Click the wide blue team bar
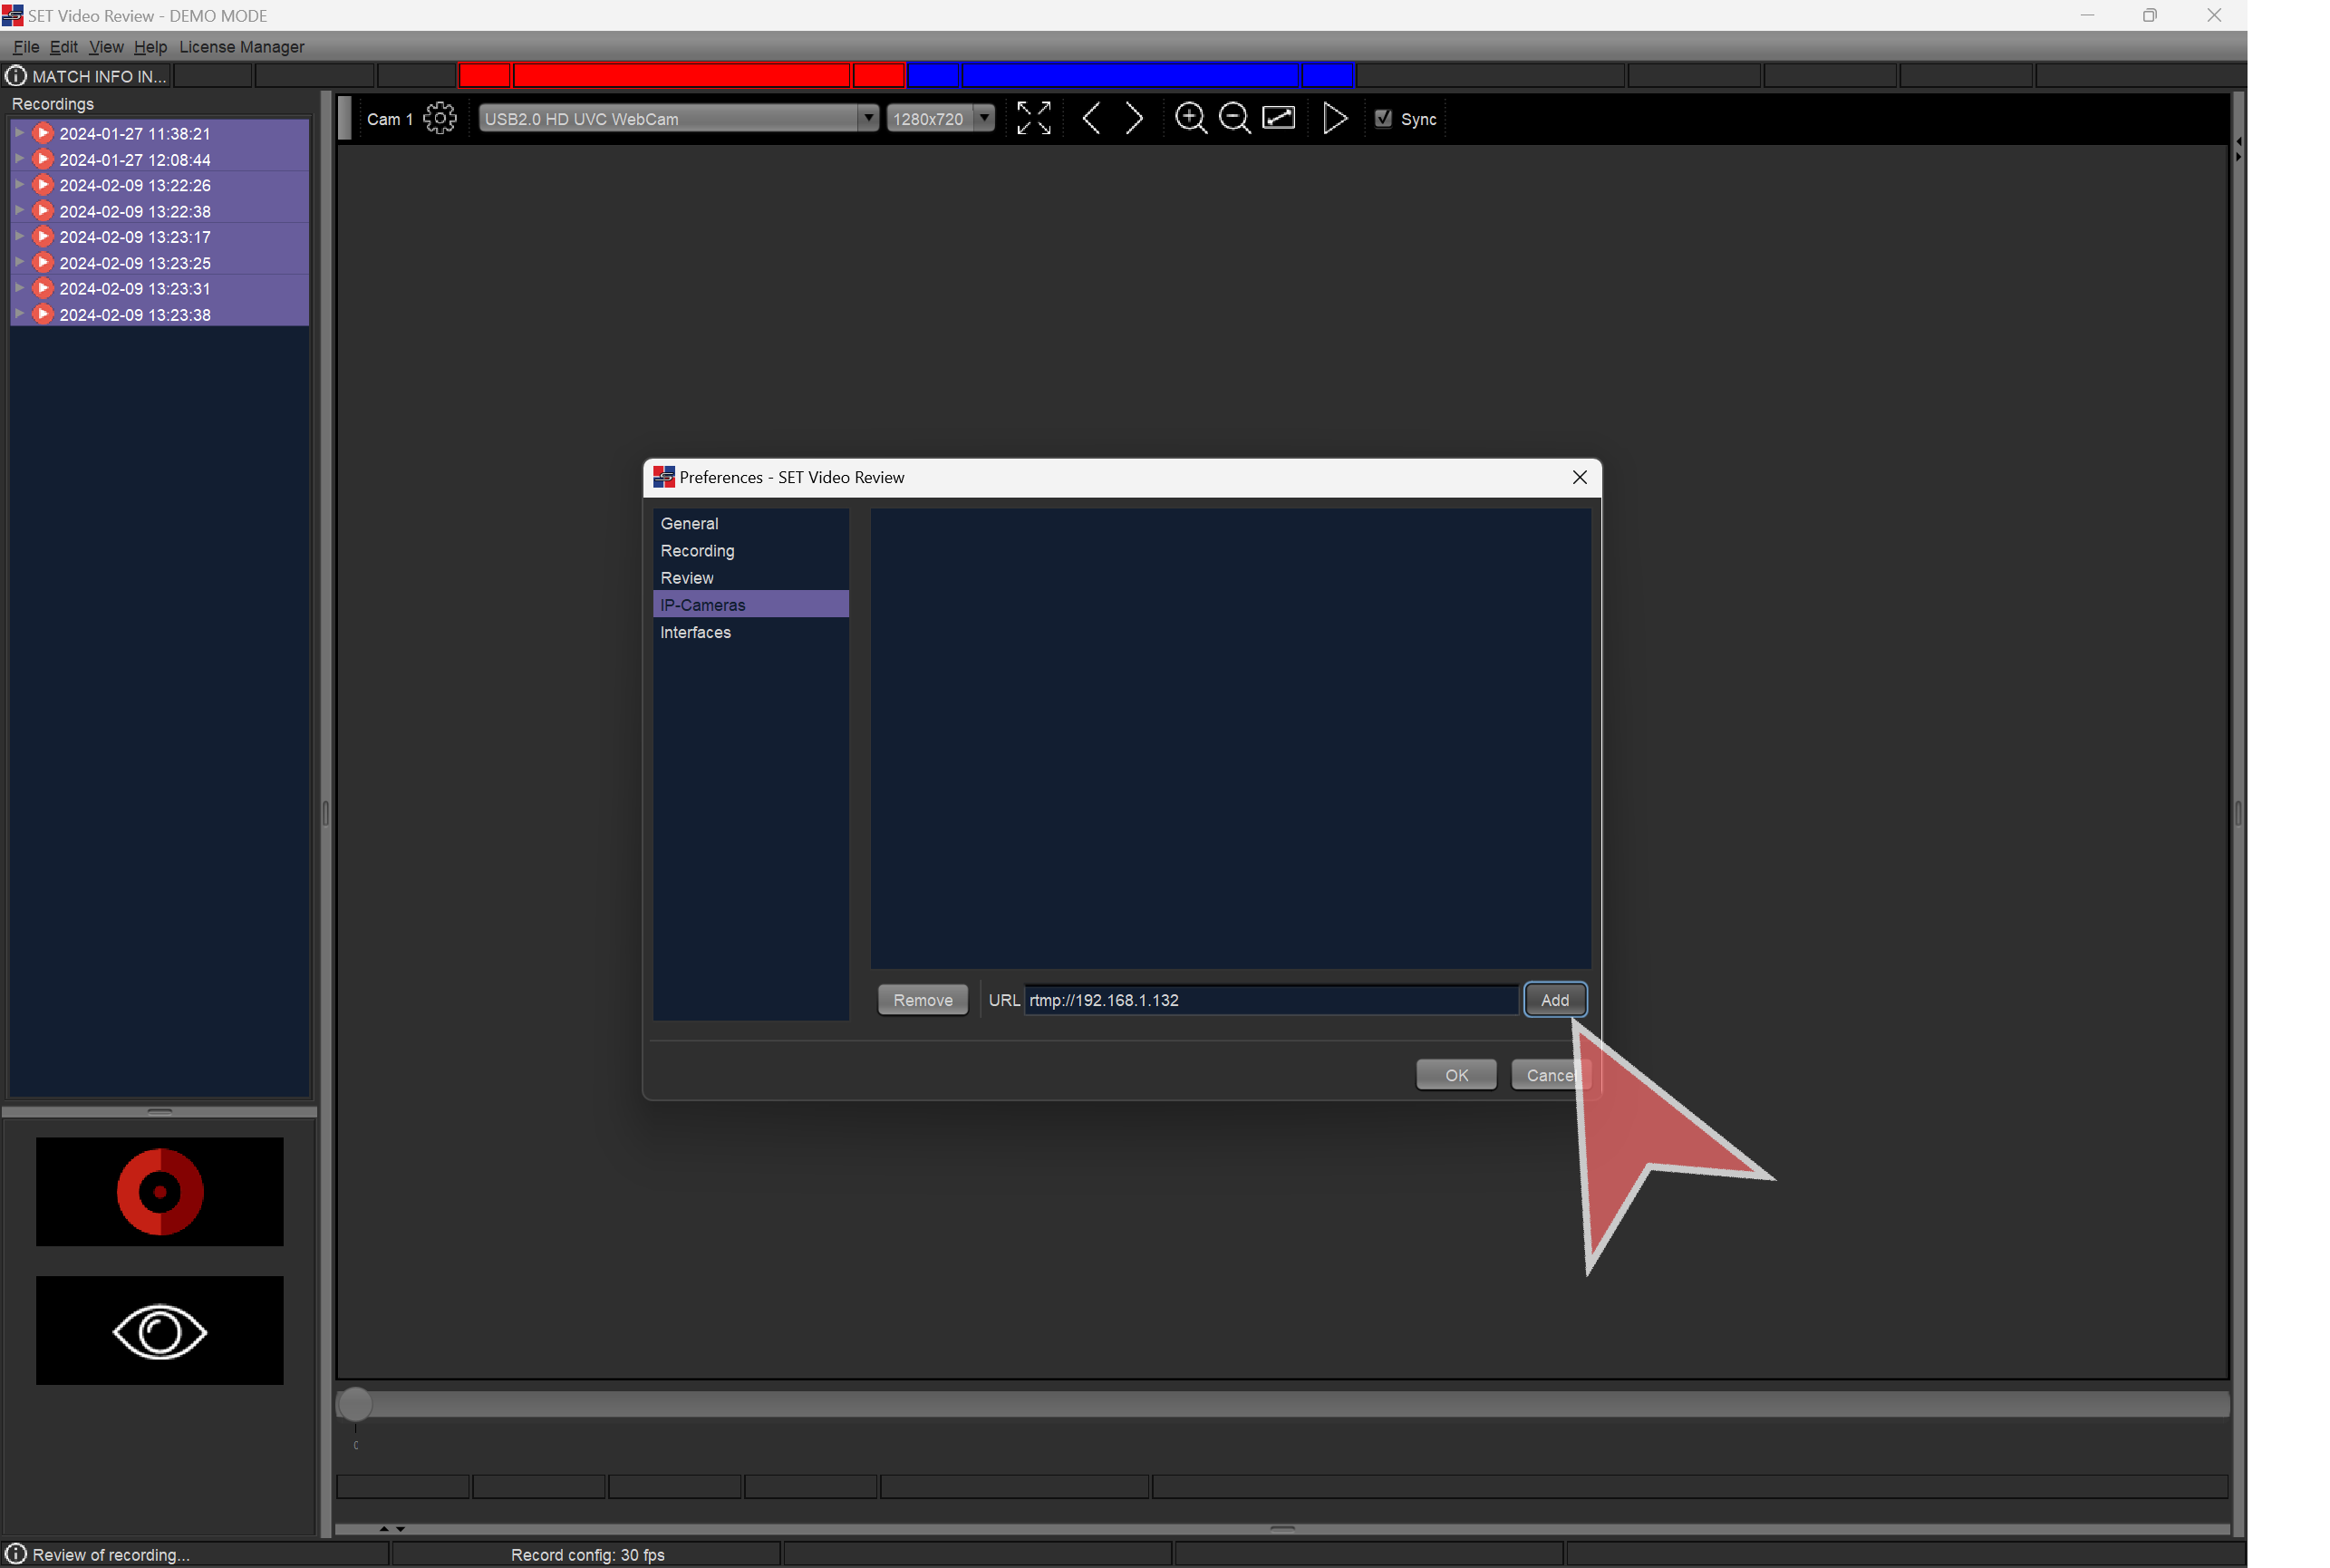The image size is (2330, 1568). click(1130, 75)
